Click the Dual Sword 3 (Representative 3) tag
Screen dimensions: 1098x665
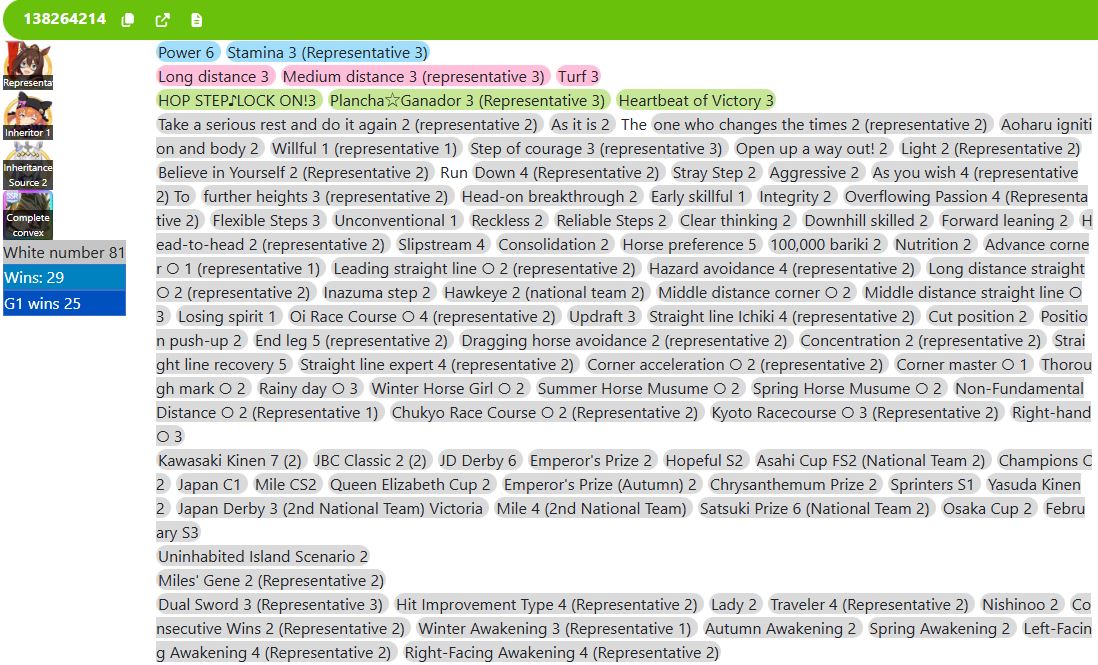(270, 604)
